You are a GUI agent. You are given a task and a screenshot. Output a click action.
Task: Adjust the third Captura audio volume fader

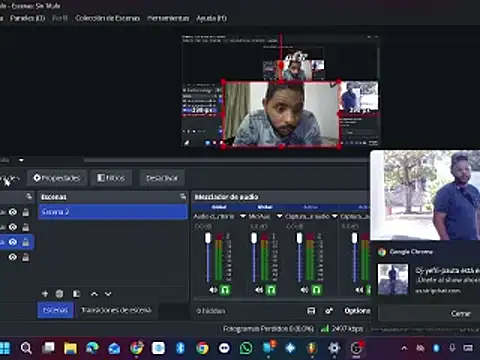(299, 238)
